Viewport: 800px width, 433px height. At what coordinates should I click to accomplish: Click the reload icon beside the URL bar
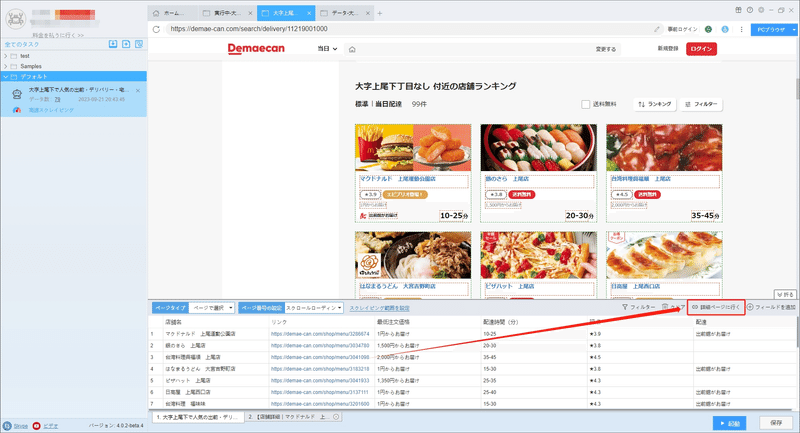tap(157, 29)
